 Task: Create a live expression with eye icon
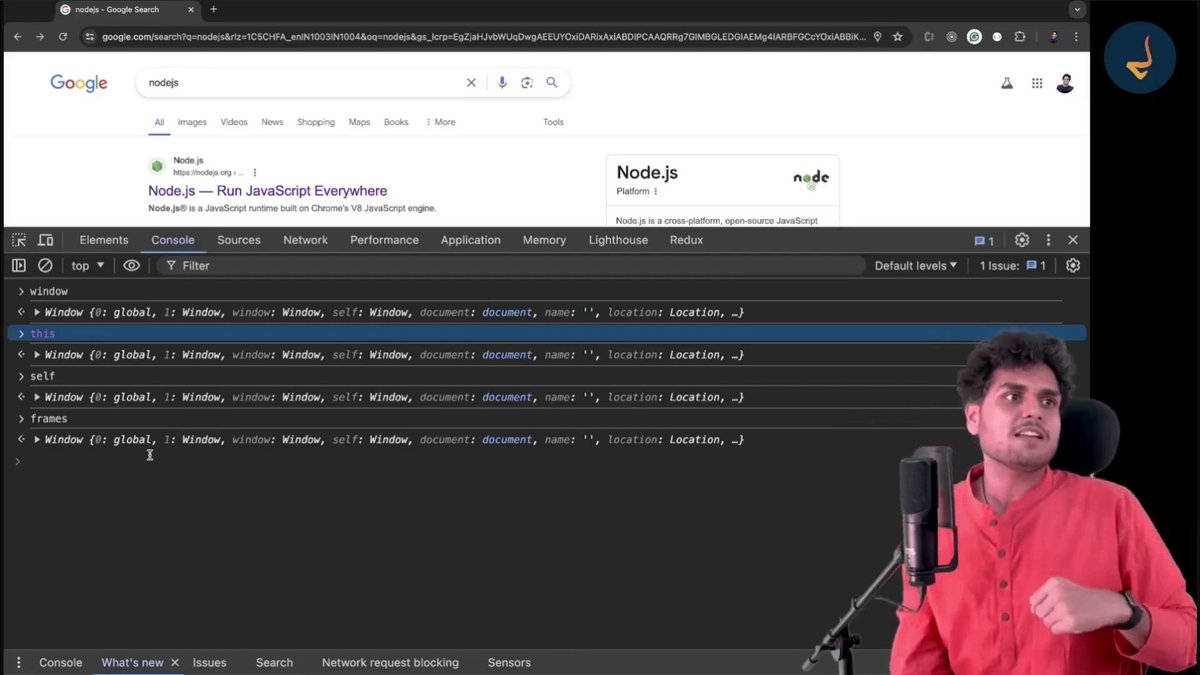(x=131, y=265)
